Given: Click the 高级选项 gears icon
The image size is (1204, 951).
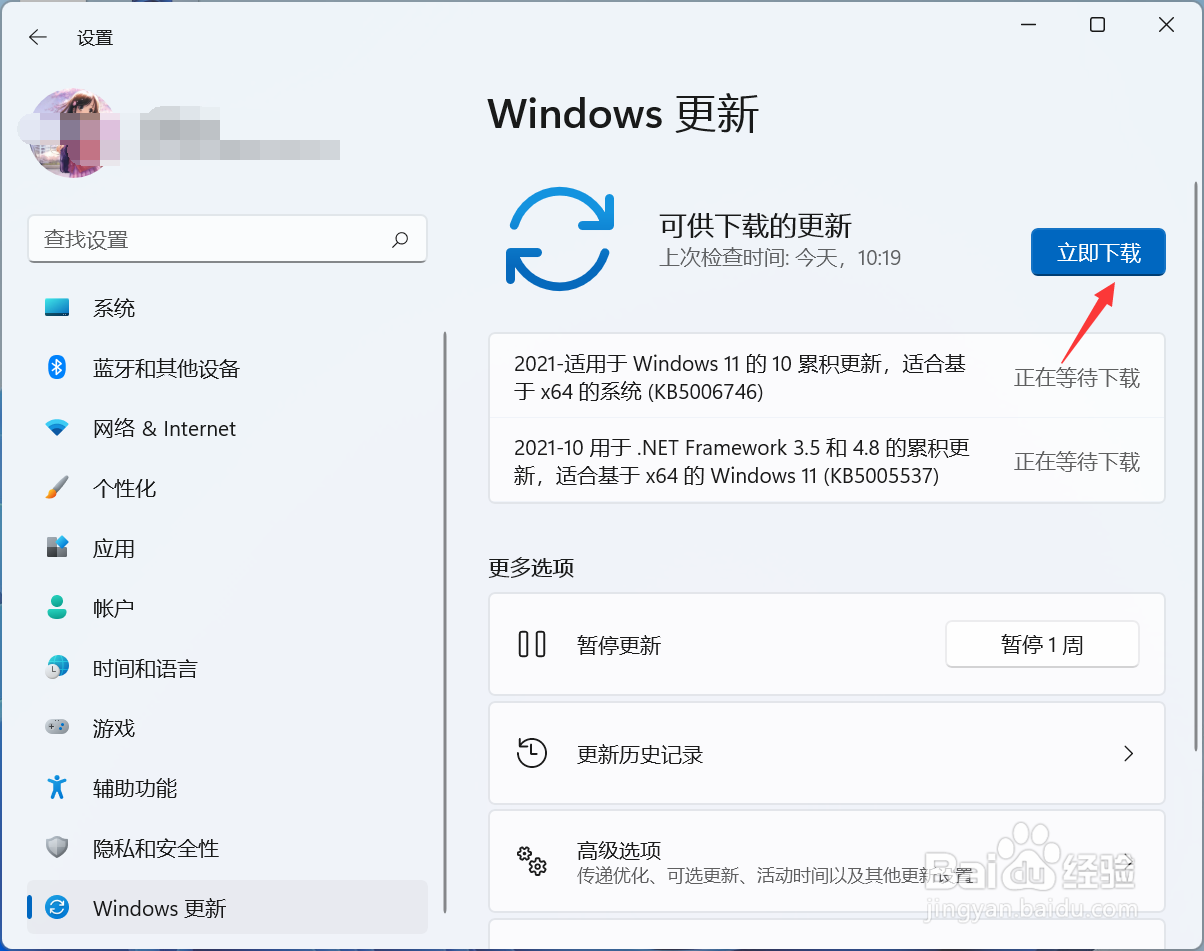Looking at the screenshot, I should pyautogui.click(x=532, y=860).
